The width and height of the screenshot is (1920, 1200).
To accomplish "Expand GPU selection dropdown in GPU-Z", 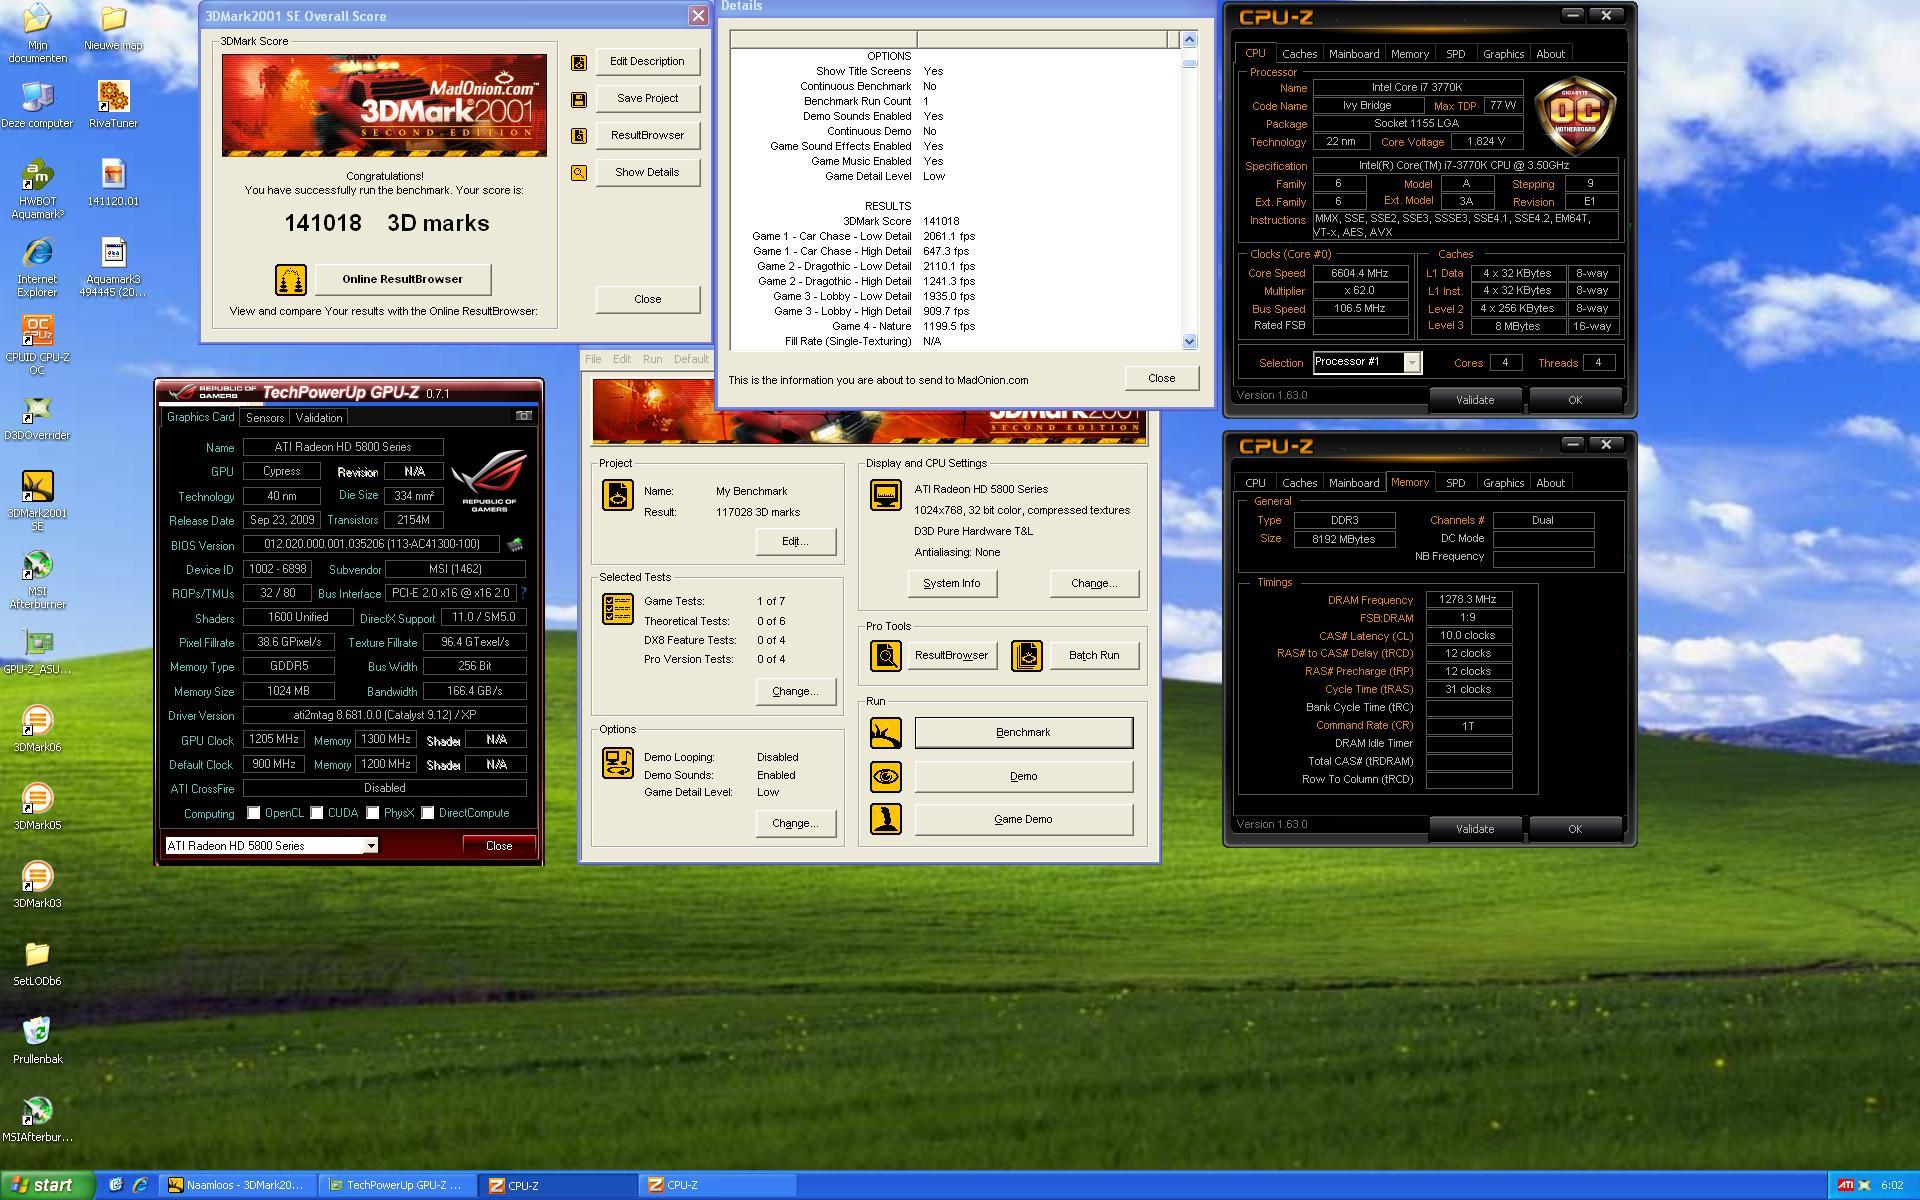I will click(370, 846).
